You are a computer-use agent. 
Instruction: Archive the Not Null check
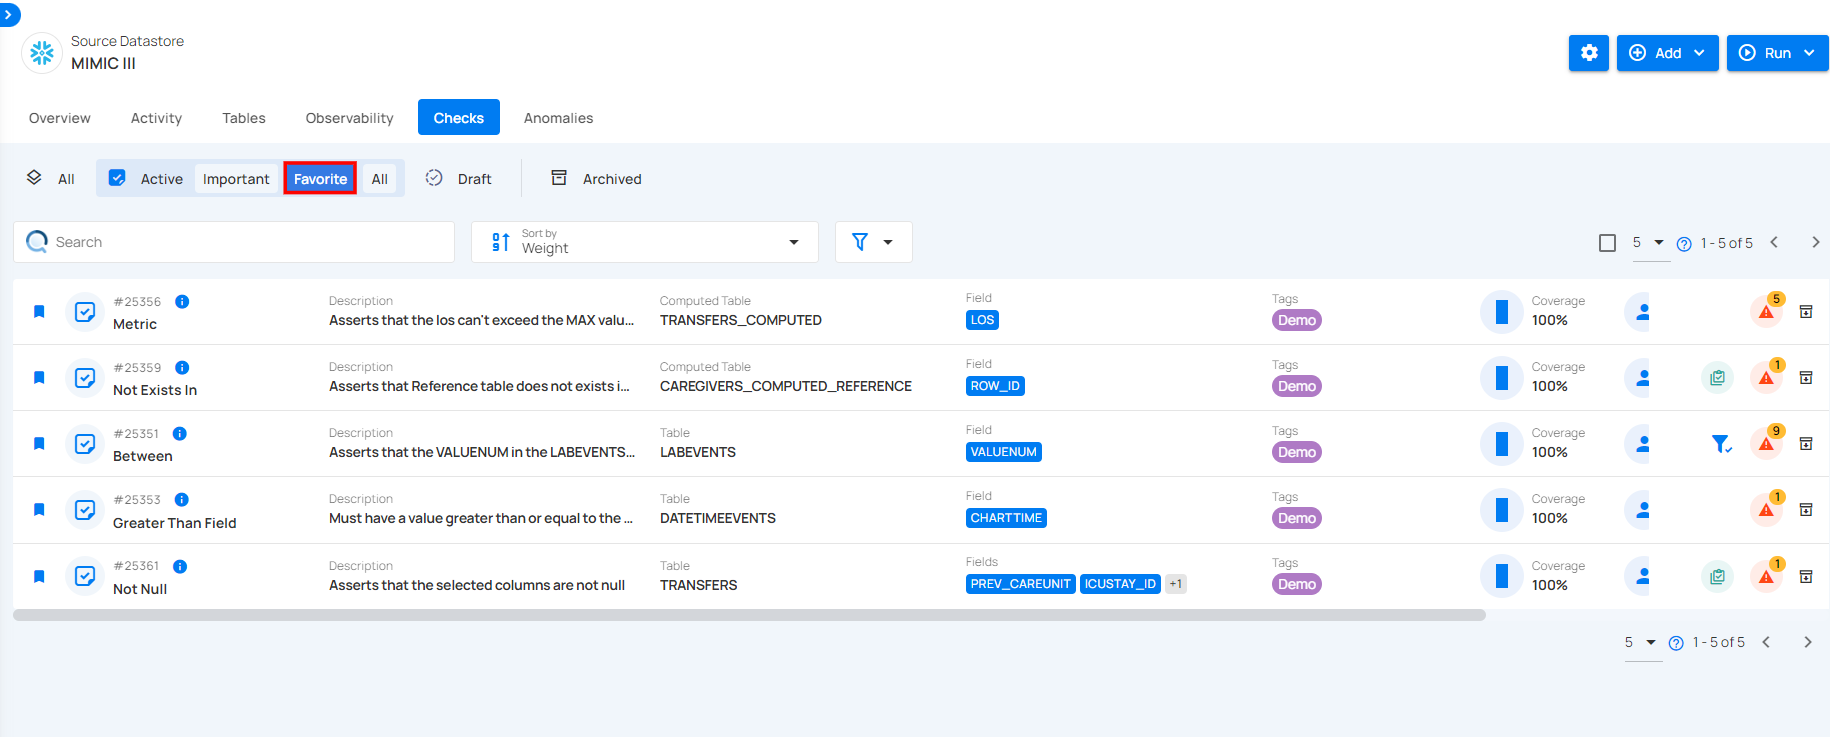point(1806,576)
